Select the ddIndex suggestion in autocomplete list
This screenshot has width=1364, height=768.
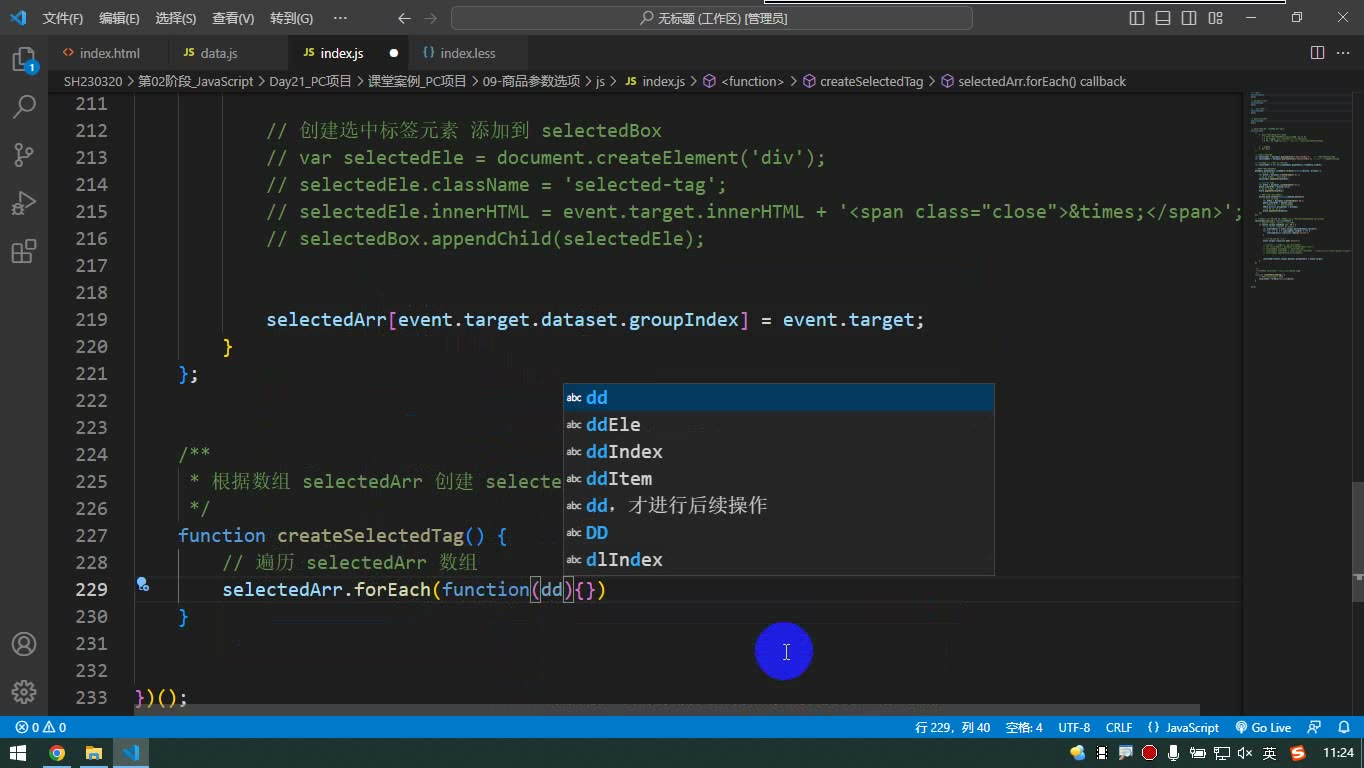[778, 451]
